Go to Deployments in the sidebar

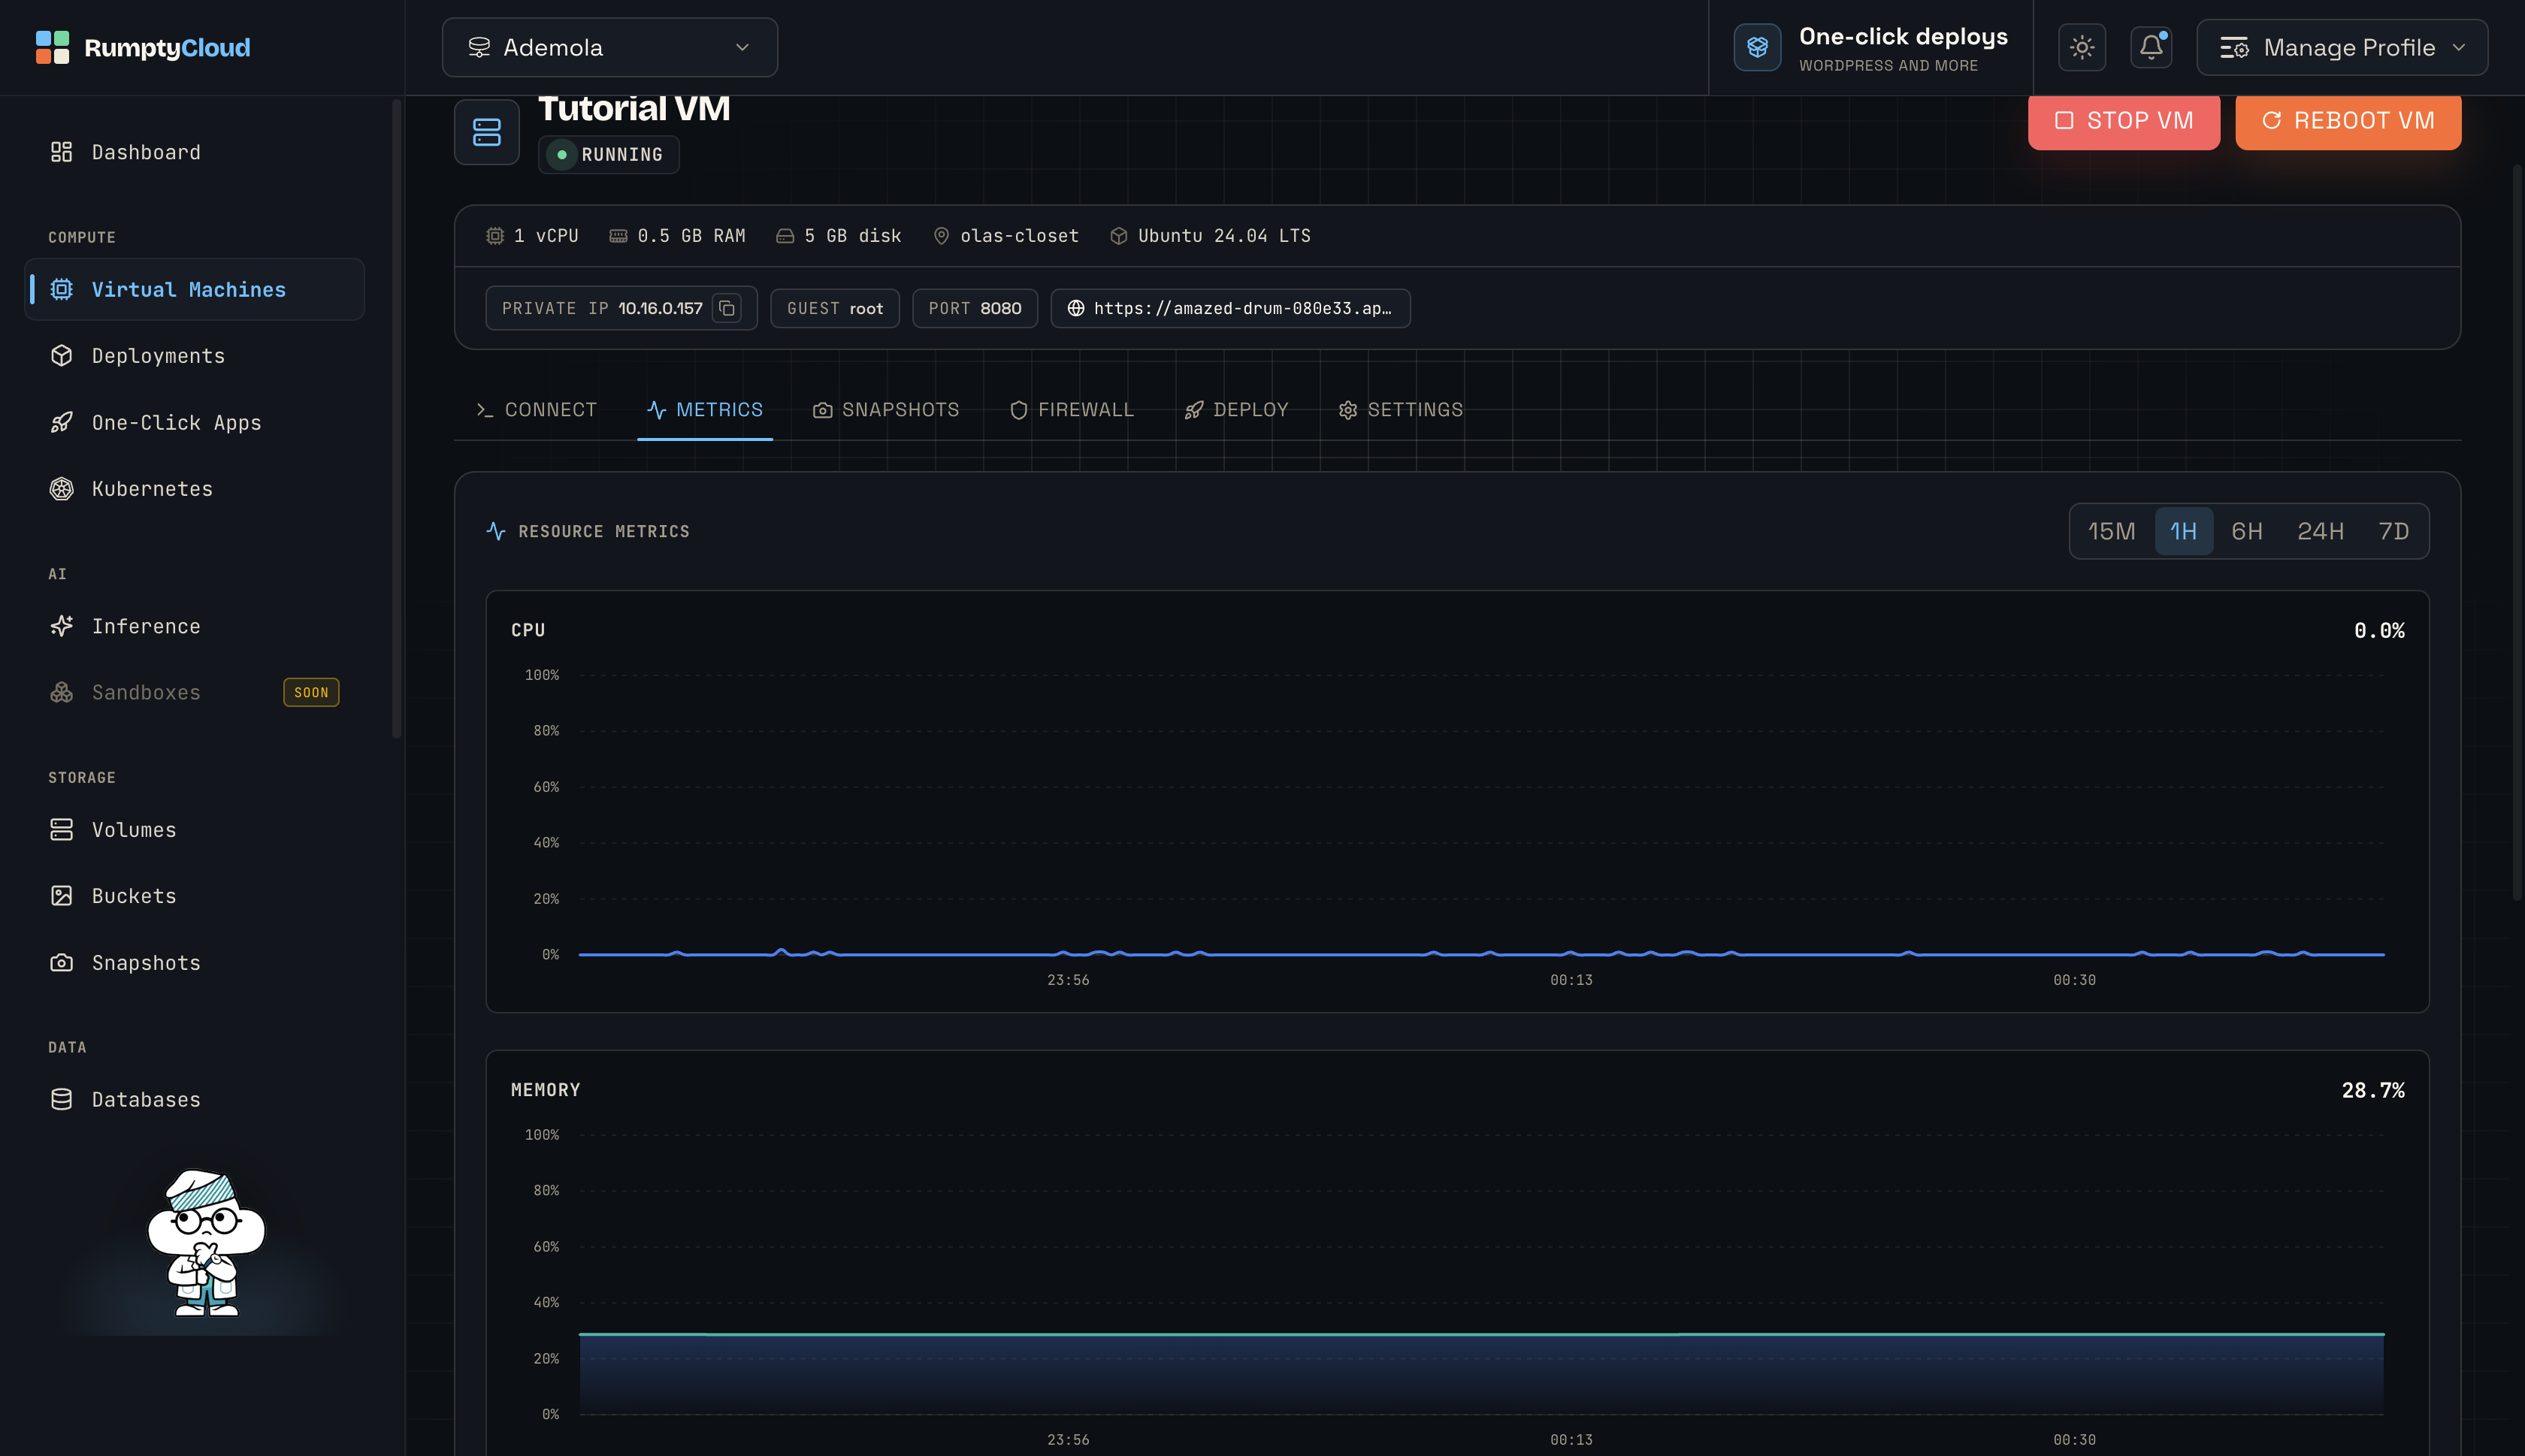coord(194,356)
